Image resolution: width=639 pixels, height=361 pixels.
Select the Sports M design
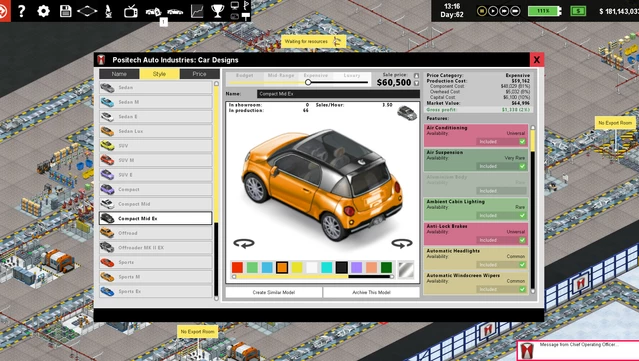click(x=156, y=277)
